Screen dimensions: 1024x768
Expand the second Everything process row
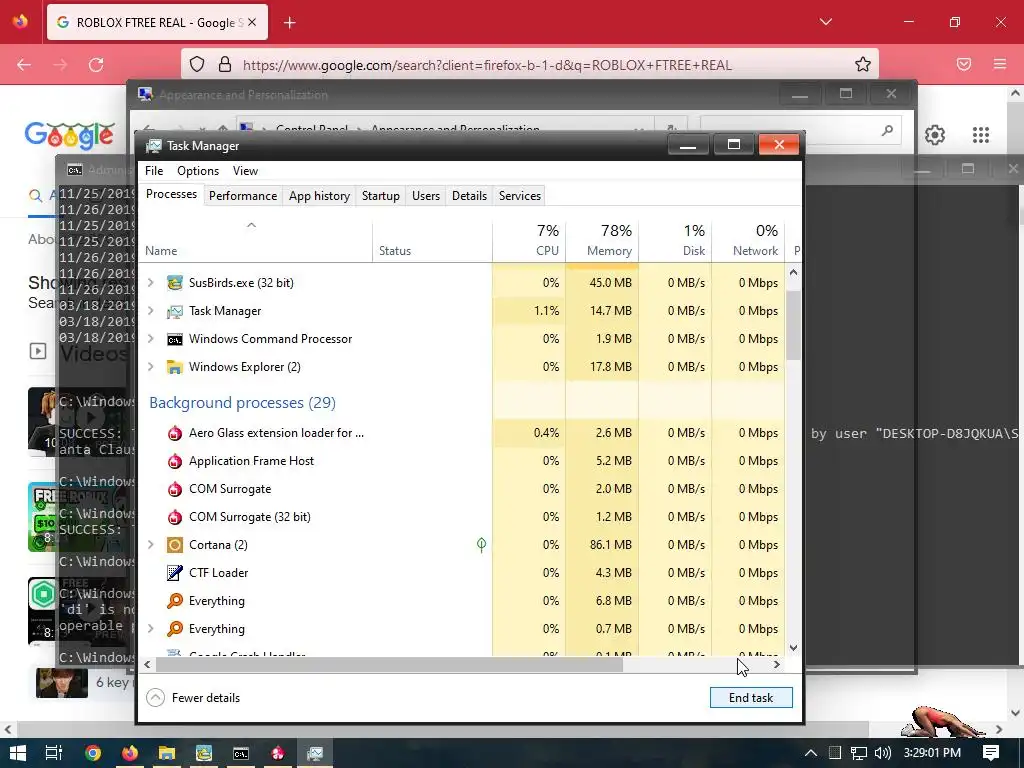151,629
